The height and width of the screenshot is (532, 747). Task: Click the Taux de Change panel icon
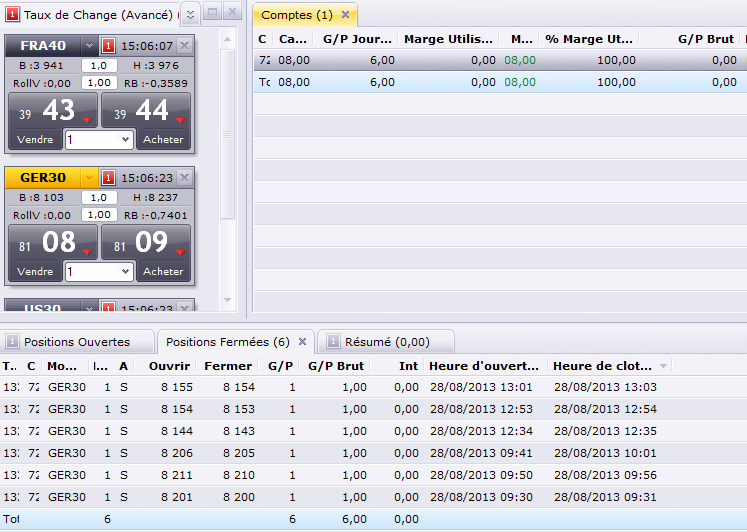click(12, 15)
